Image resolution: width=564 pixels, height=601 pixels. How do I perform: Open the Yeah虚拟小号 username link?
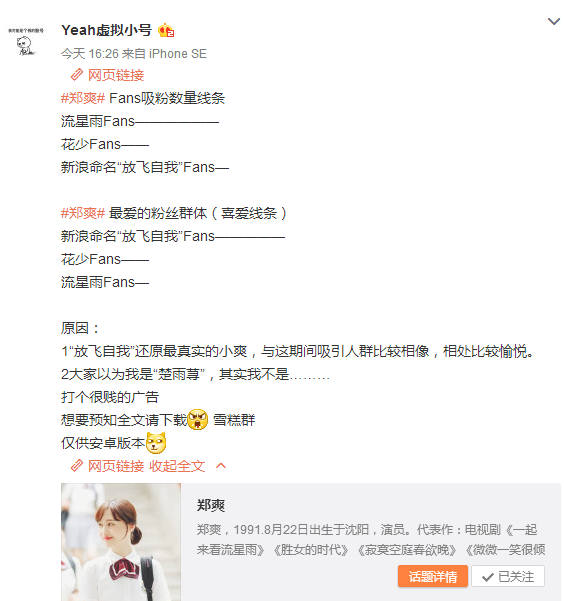pos(106,30)
